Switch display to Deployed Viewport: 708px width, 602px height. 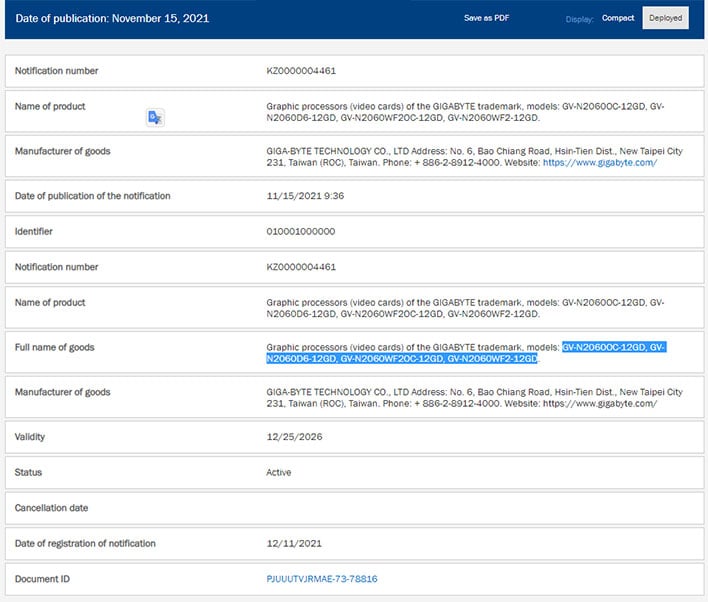pos(666,18)
